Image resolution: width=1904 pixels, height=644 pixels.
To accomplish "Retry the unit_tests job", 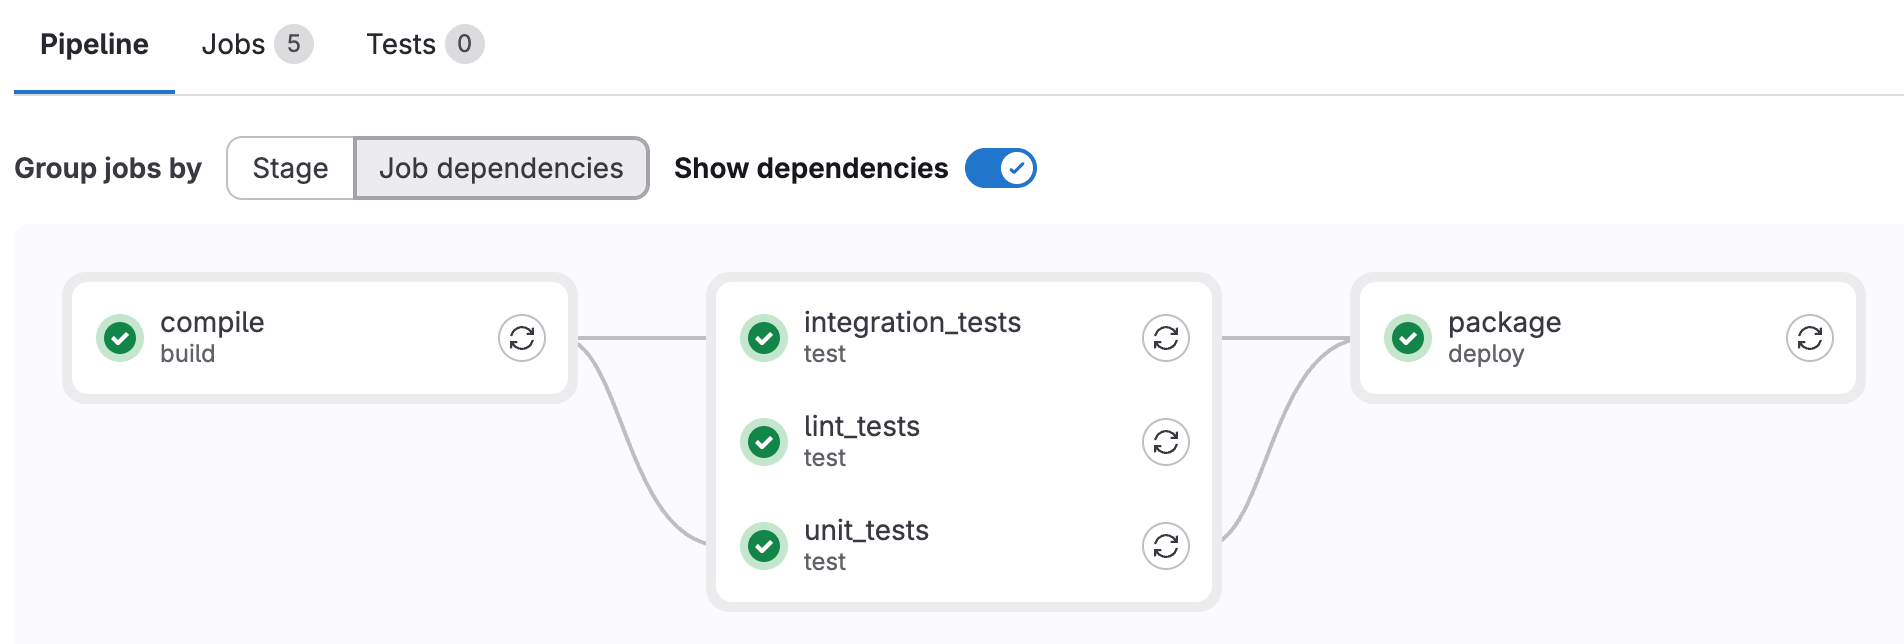I will (x=1165, y=546).
